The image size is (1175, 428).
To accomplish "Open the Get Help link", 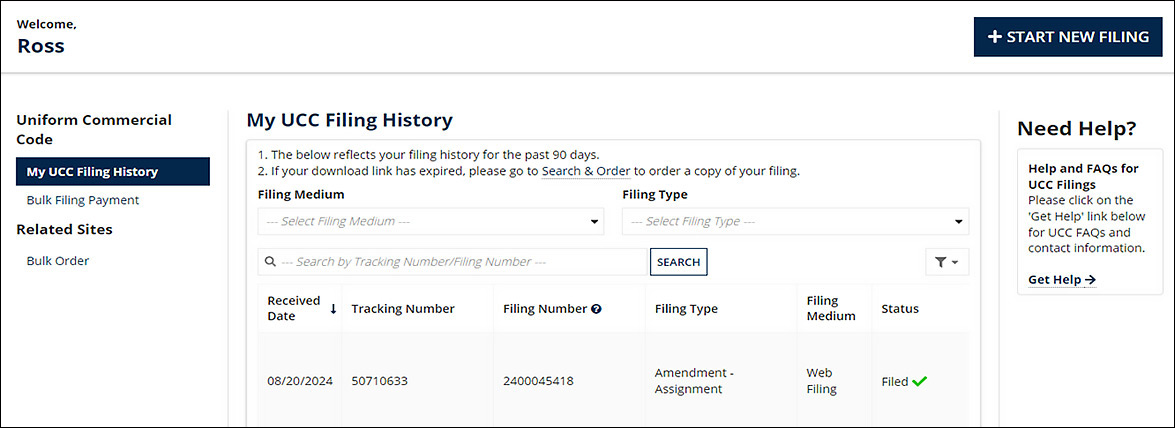I will [x=1061, y=280].
